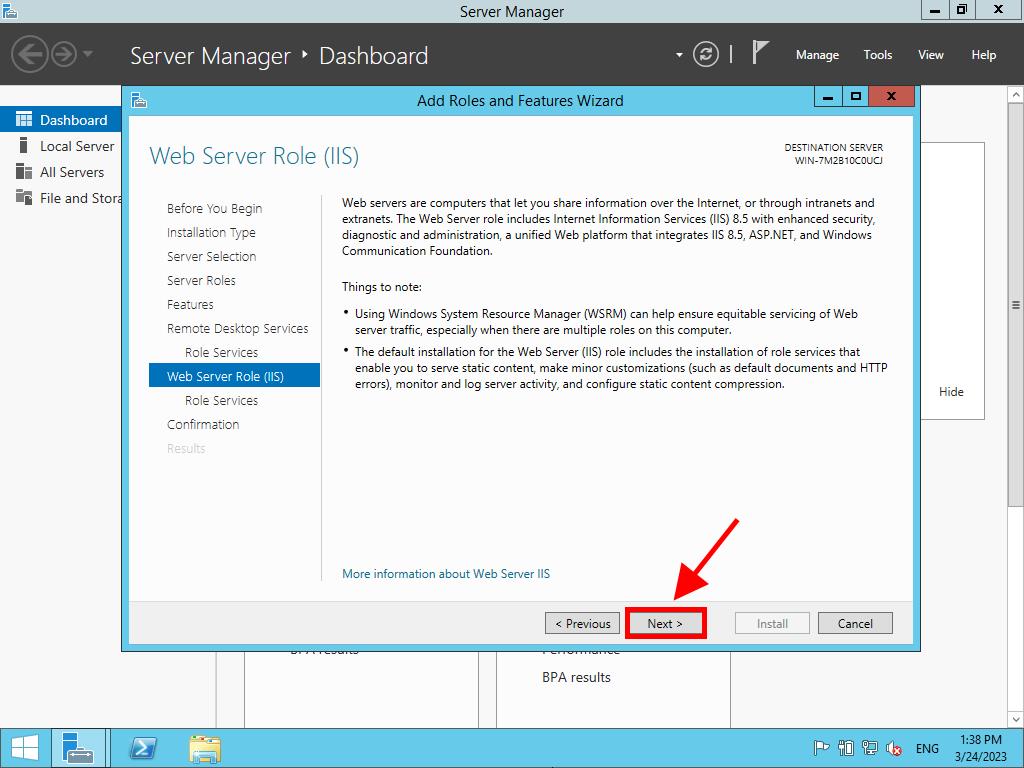Open Role Services under Remote Desktop Services
1024x768 pixels.
tap(221, 353)
